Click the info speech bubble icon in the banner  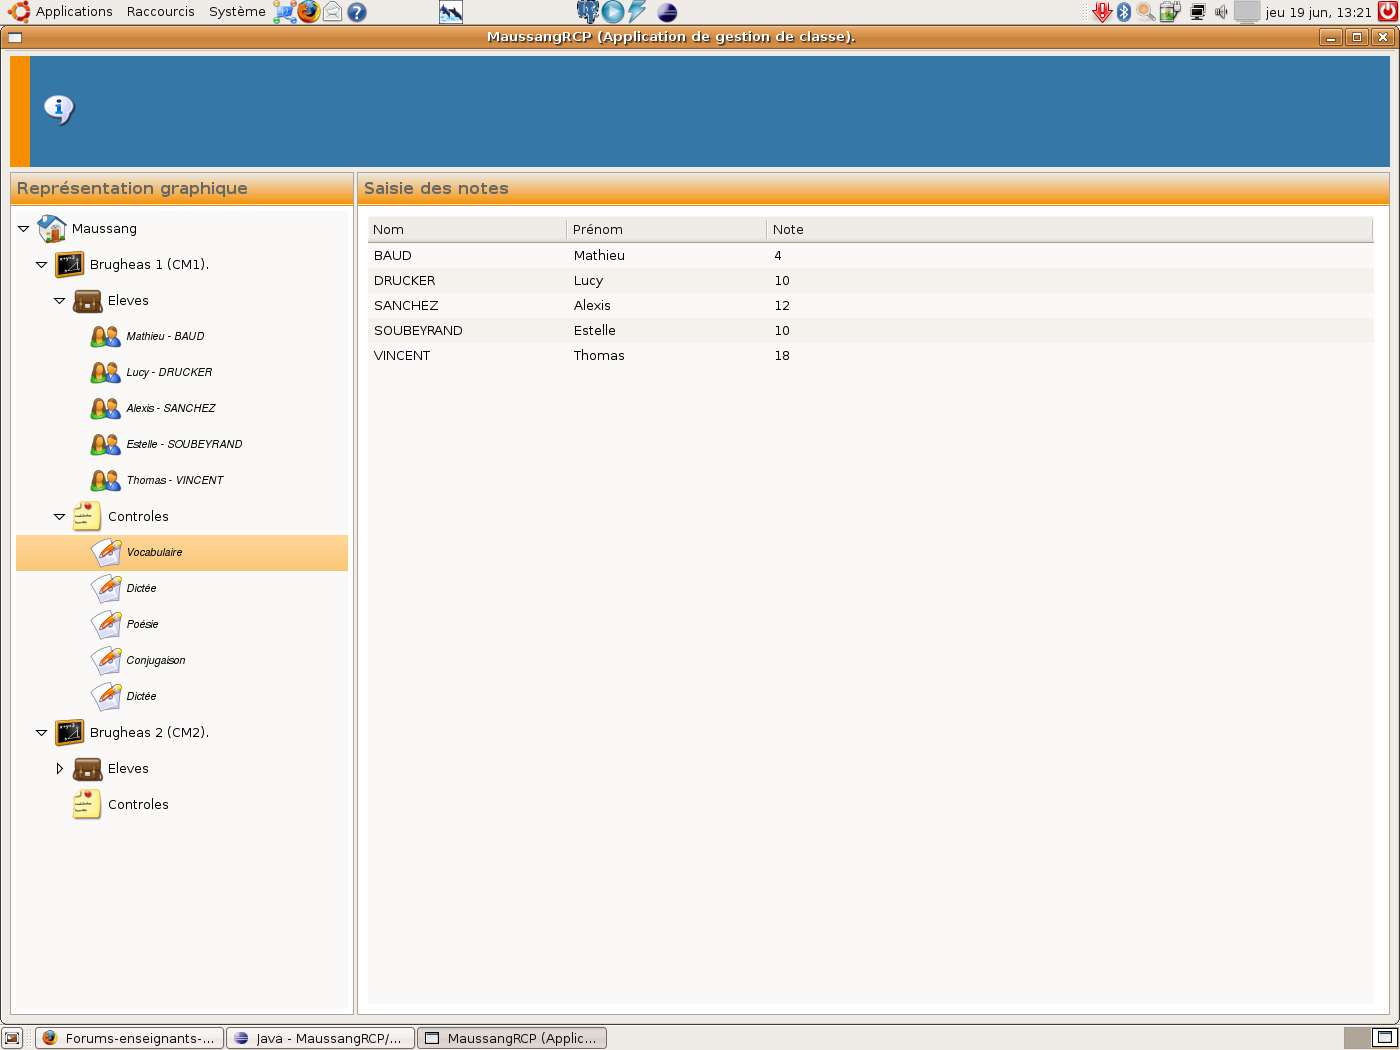pos(59,109)
